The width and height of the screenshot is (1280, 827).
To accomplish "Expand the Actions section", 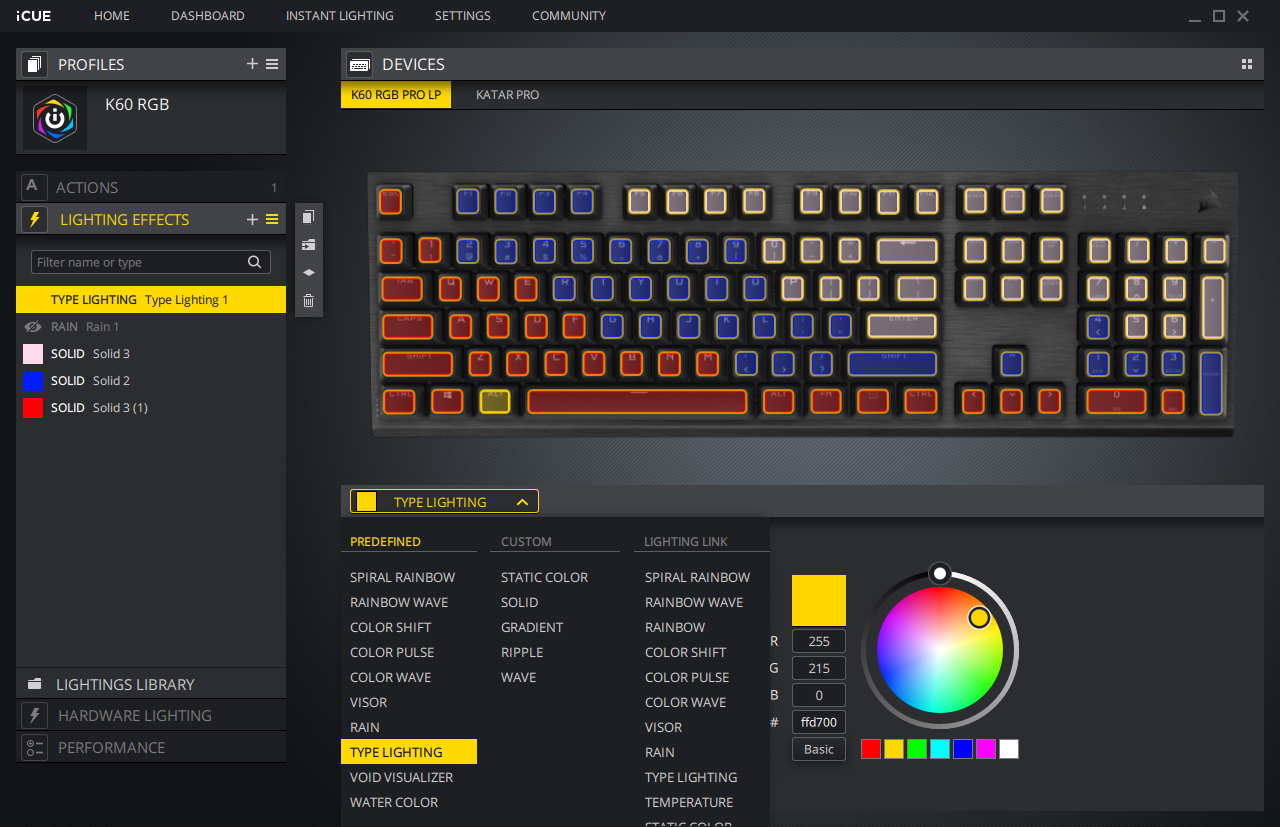I will [151, 187].
